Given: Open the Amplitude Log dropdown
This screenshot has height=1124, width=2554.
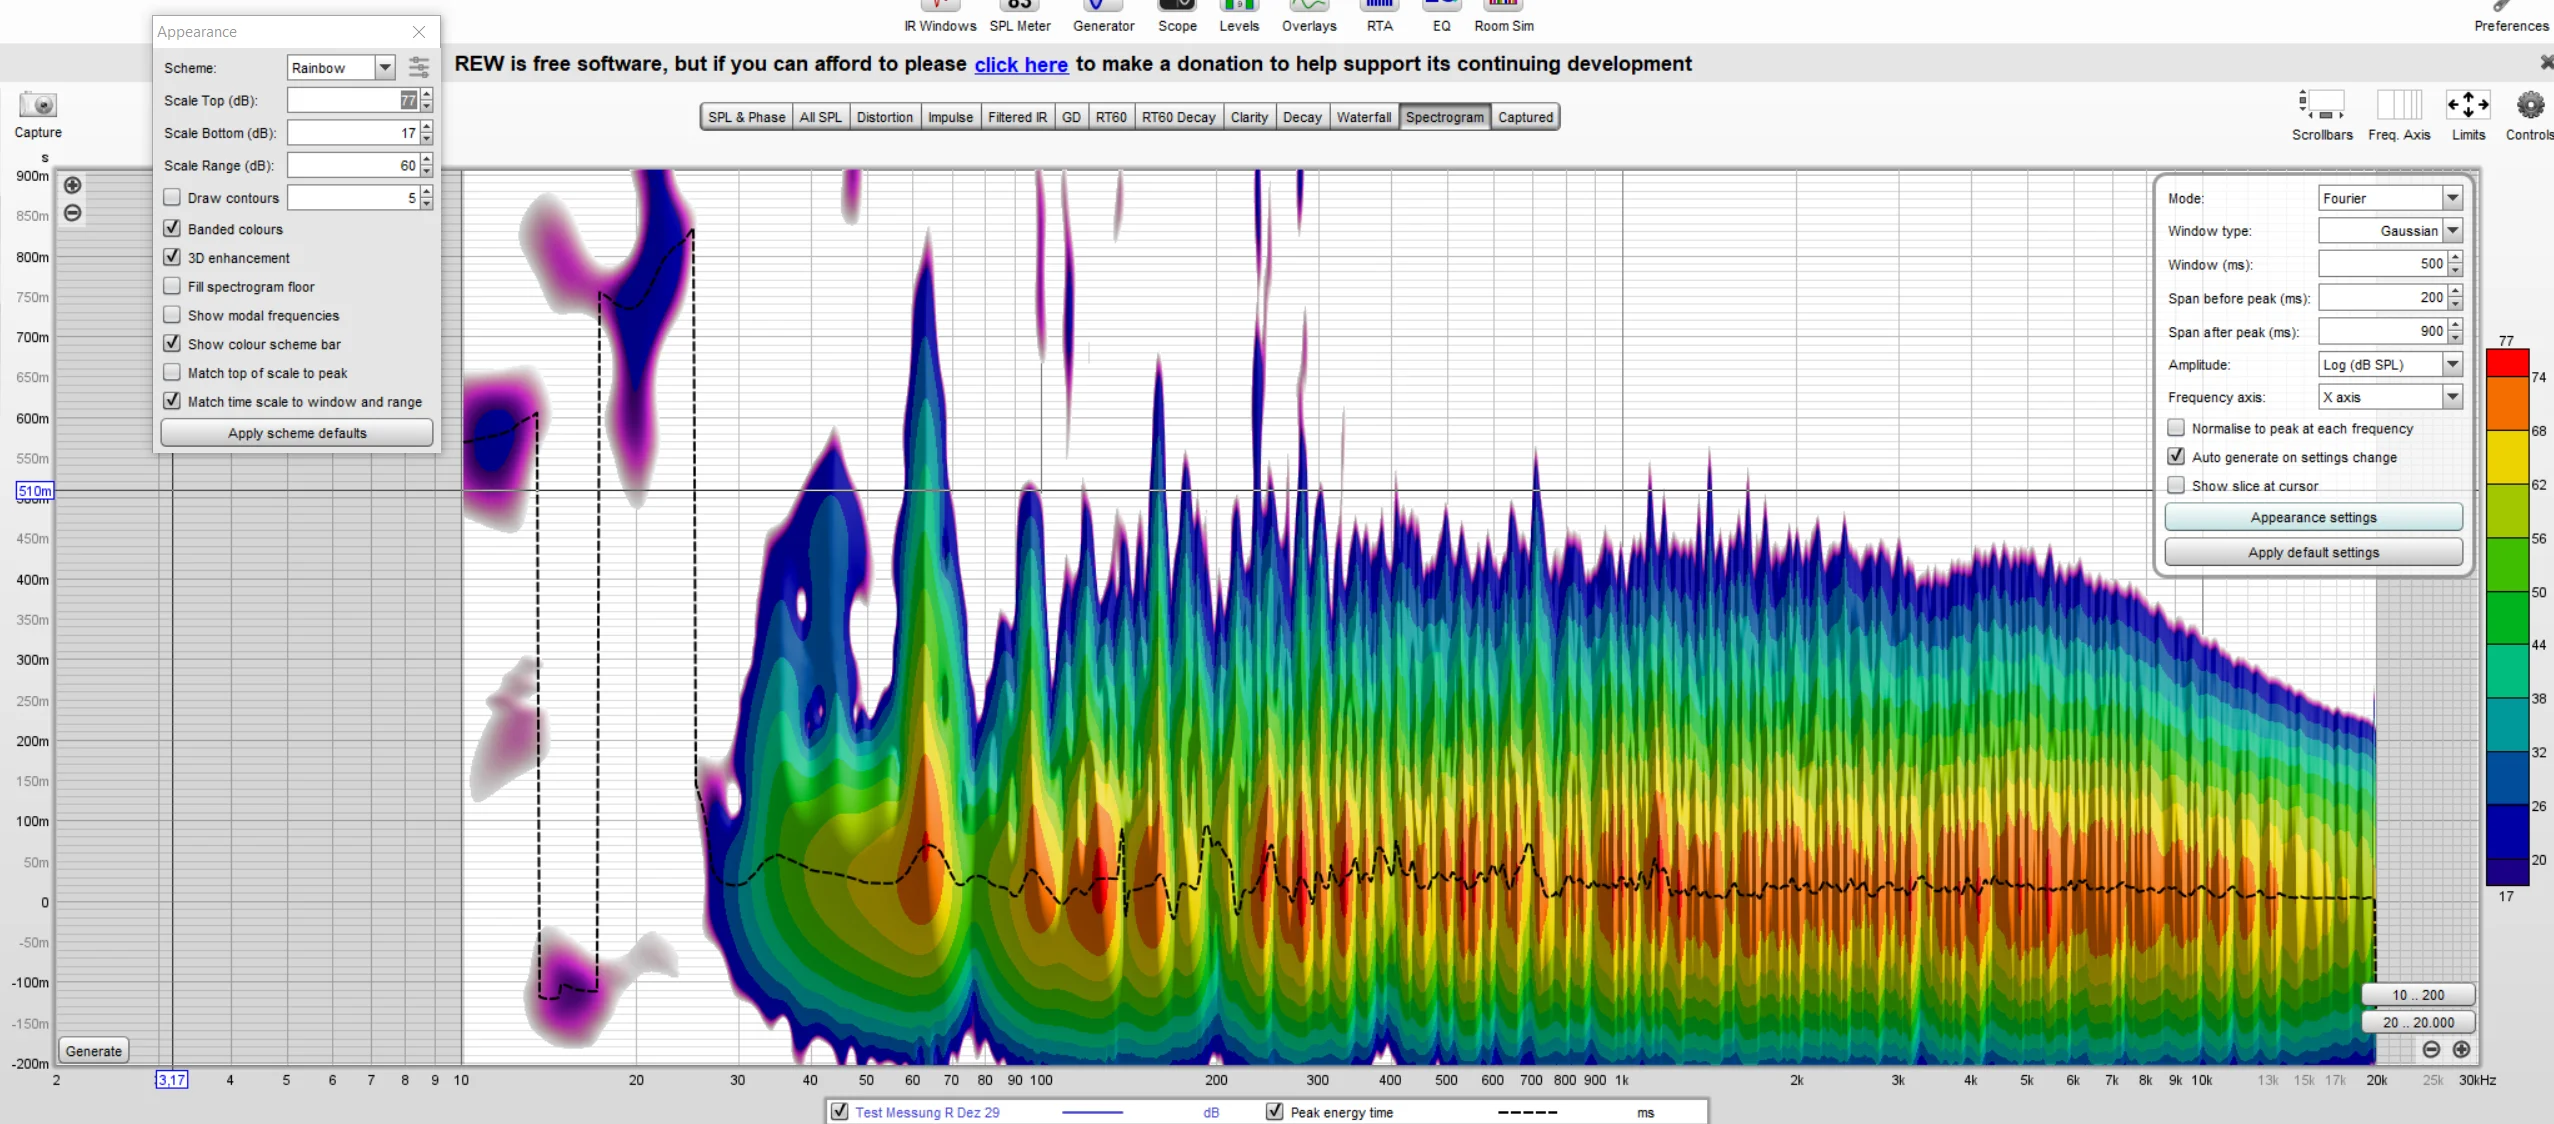Looking at the screenshot, I should 2452,364.
